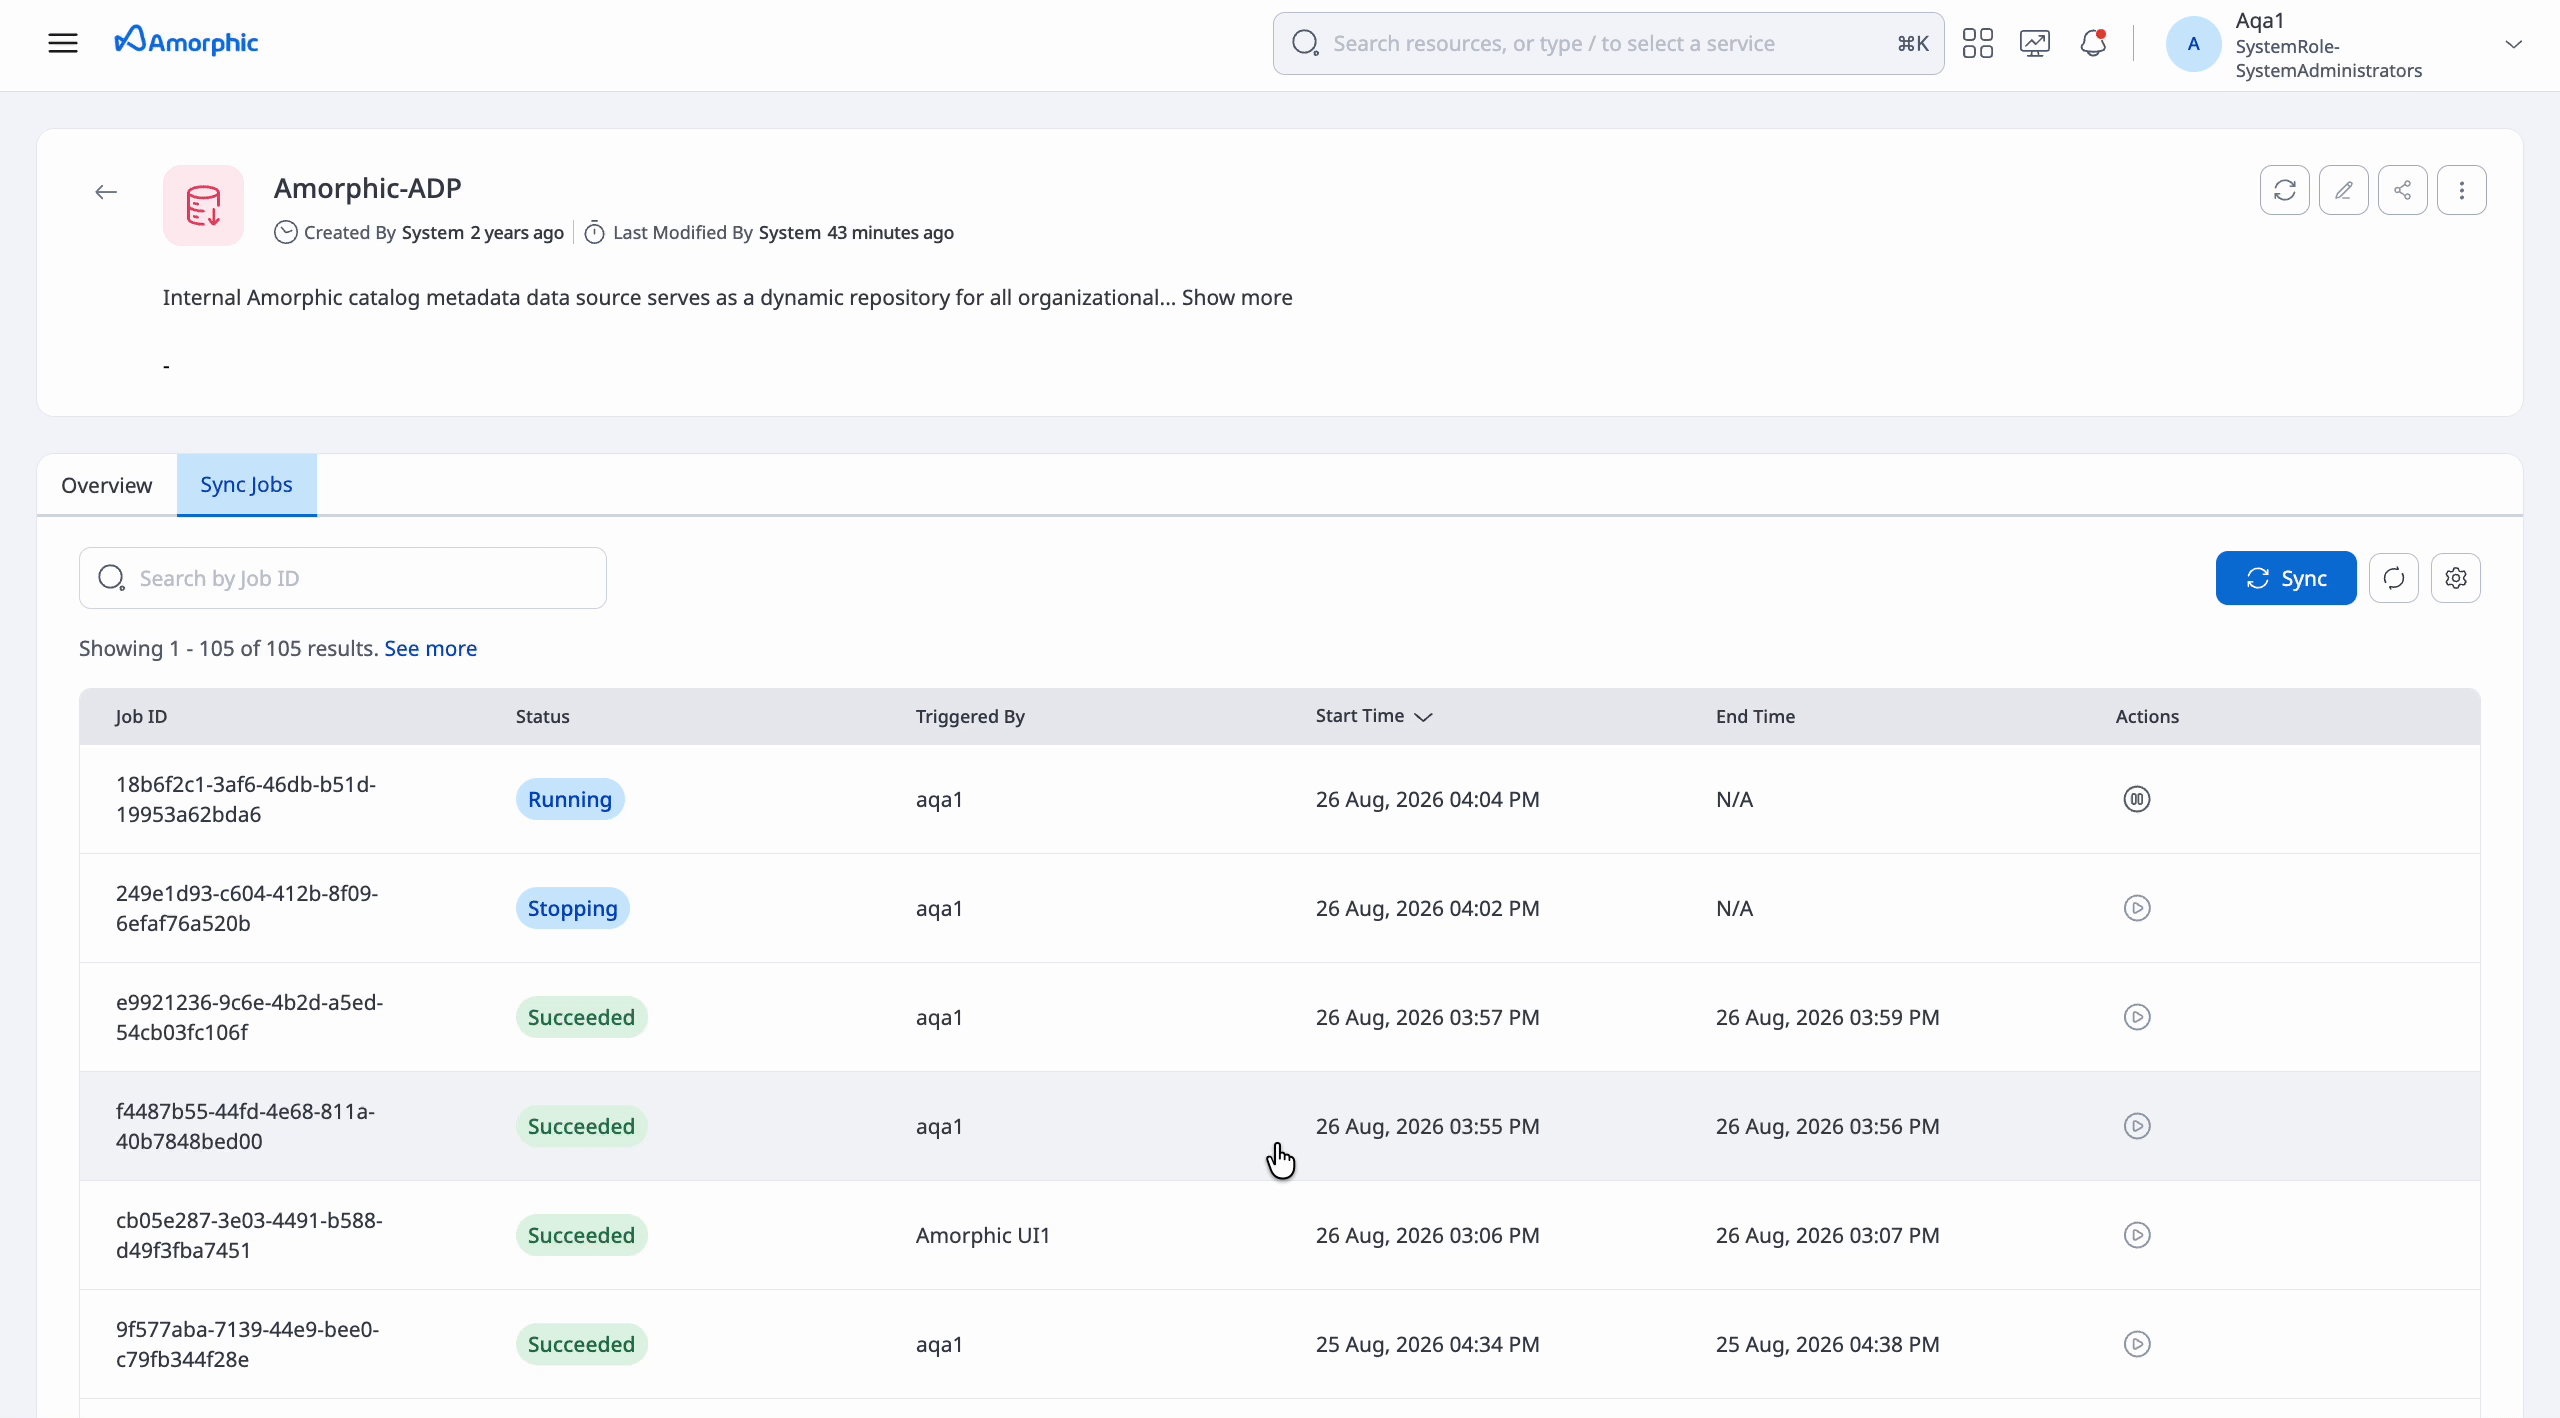Rerun job 9f577aba using play icon
Viewport: 2560px width, 1418px height.
click(x=2137, y=1344)
